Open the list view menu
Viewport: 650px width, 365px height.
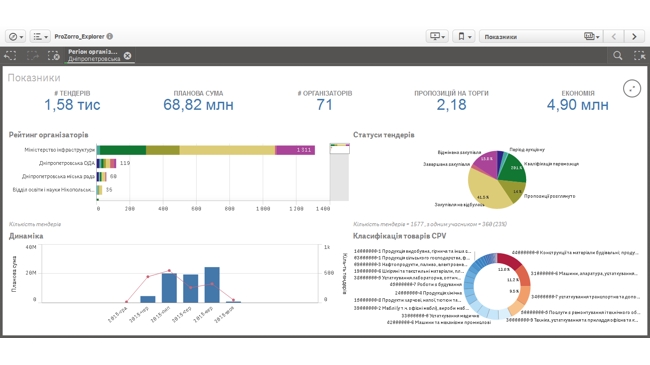click(x=40, y=36)
